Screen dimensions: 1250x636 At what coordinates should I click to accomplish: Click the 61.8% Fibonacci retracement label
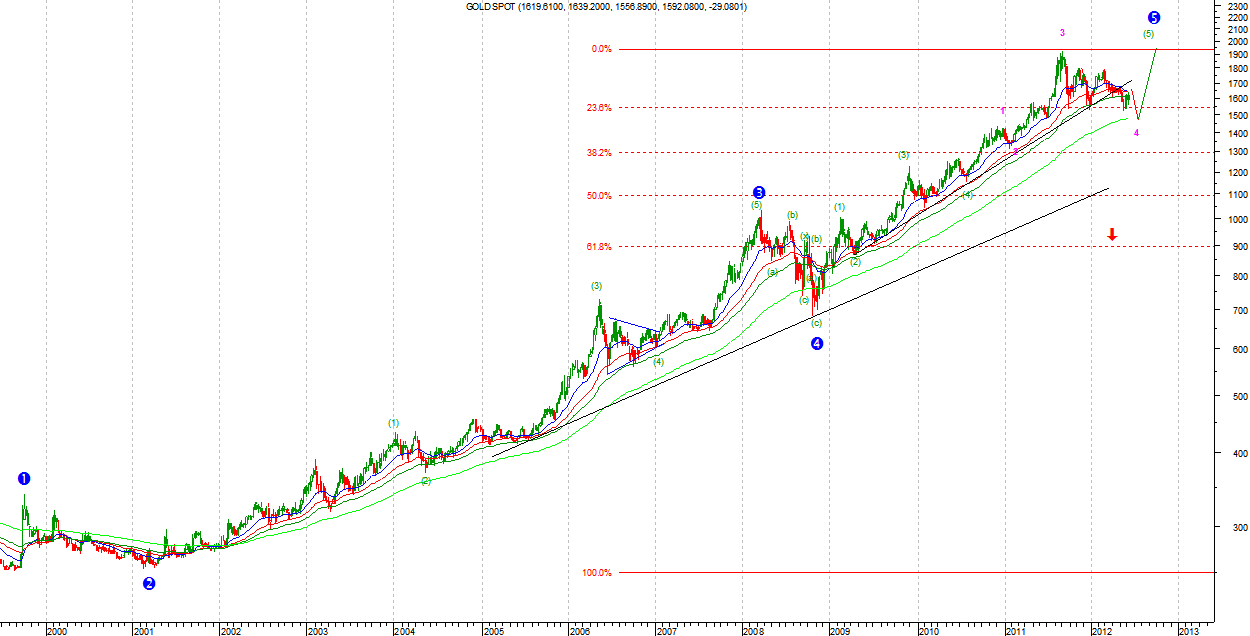[x=600, y=246]
